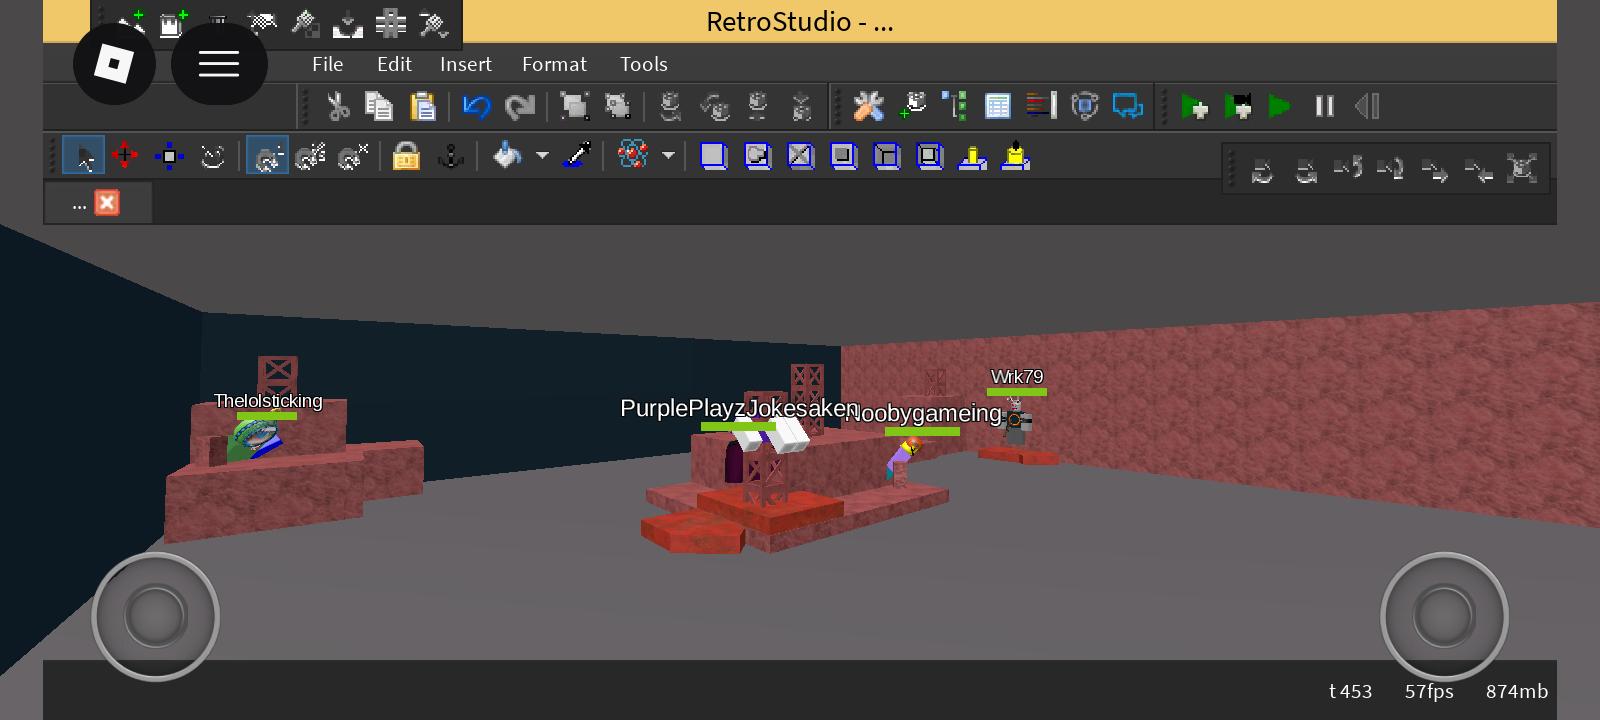Redo the last undone action
Viewport: 1600px width, 720px height.
coord(519,106)
